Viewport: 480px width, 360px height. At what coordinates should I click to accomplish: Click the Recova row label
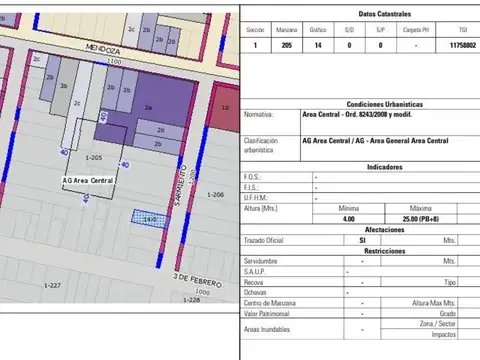[x=253, y=282]
